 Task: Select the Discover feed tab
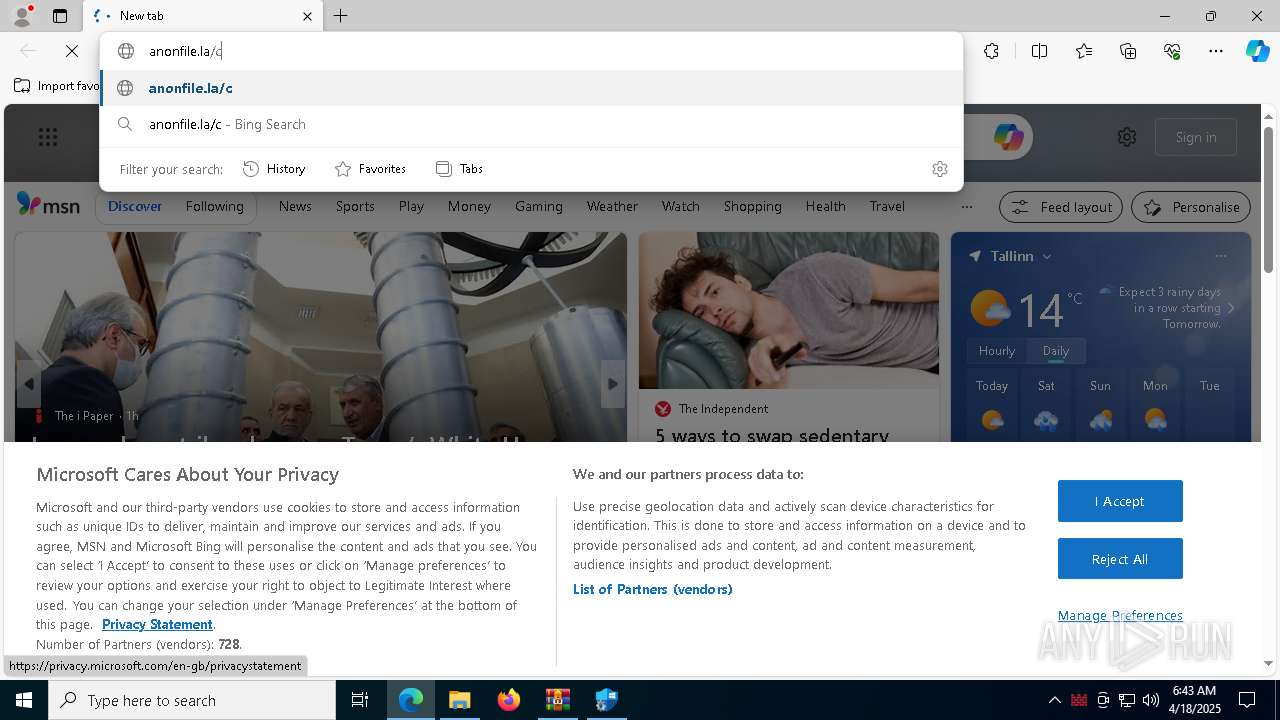point(135,206)
